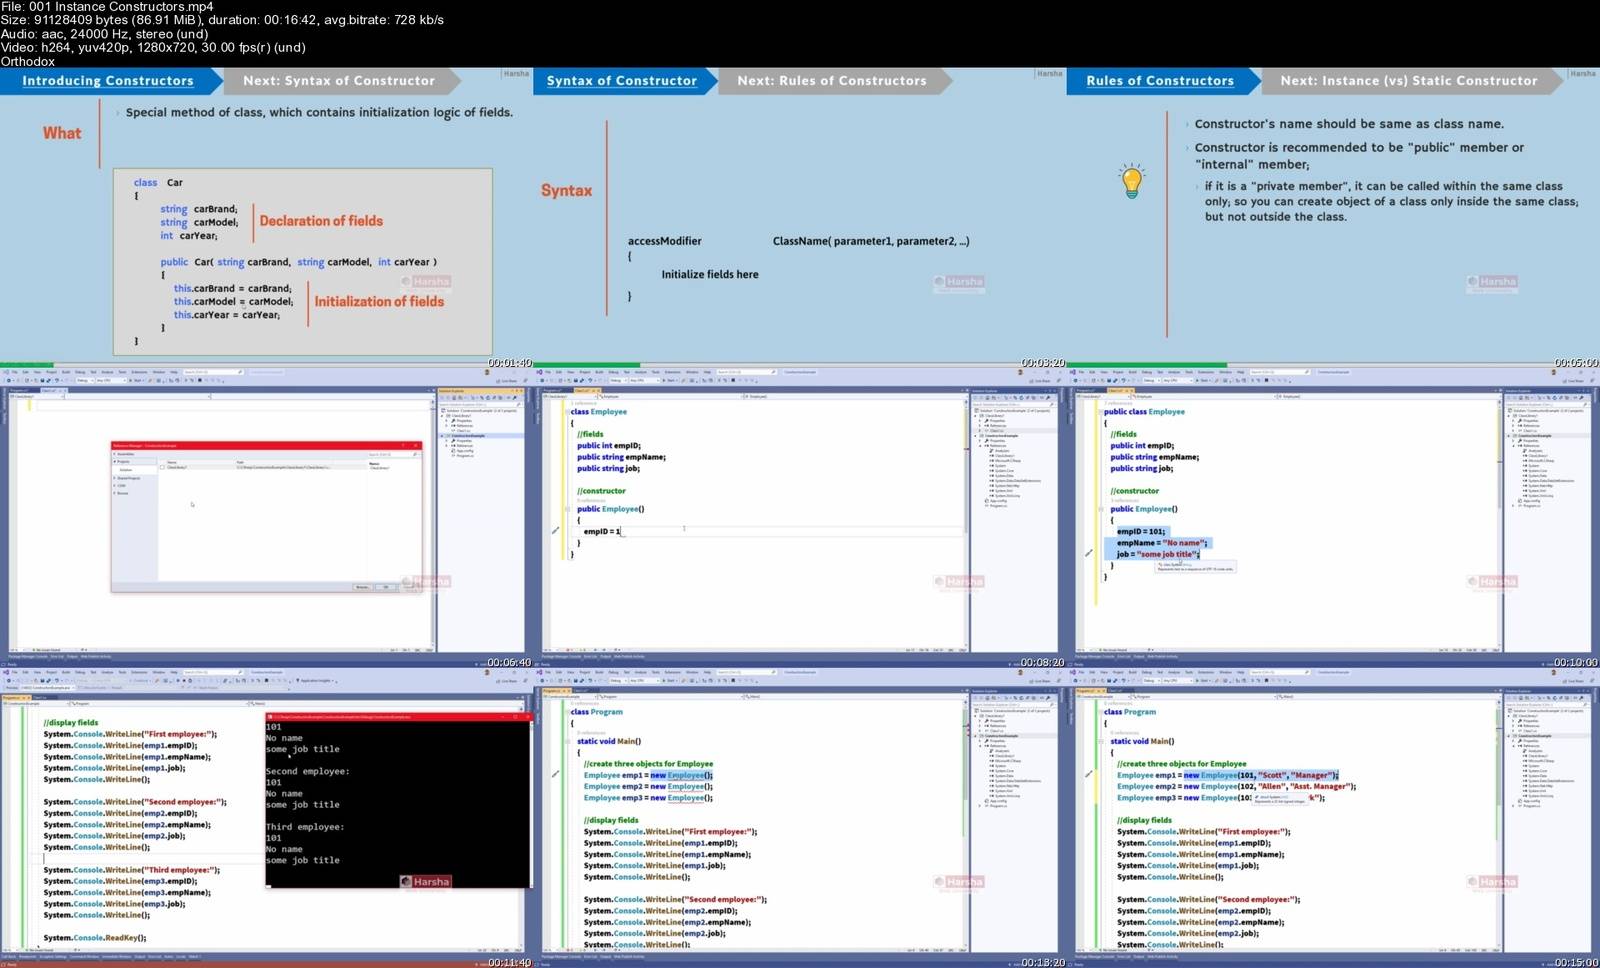Open the thumbnail showing empID = 1 code
Viewport: 1600px width, 968px height.
click(x=799, y=518)
